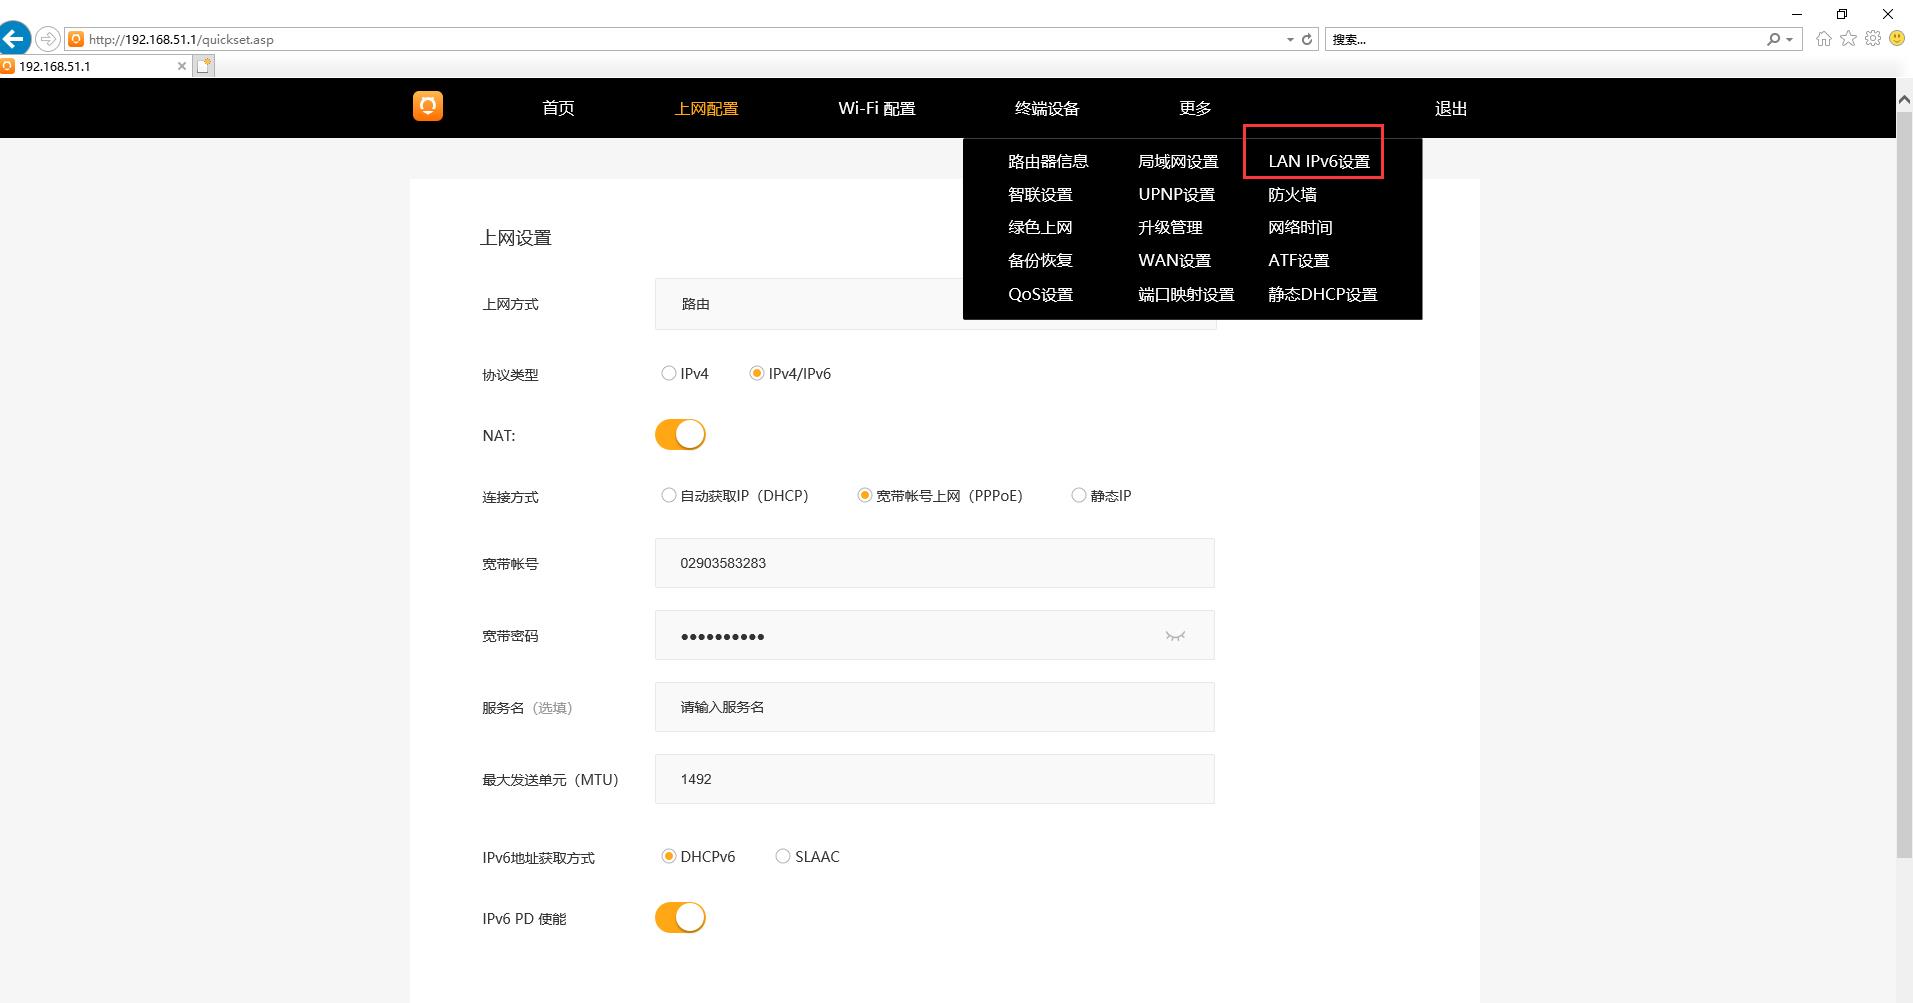Click the 服务名 input field
The height and width of the screenshot is (1003, 1913).
tap(935, 707)
